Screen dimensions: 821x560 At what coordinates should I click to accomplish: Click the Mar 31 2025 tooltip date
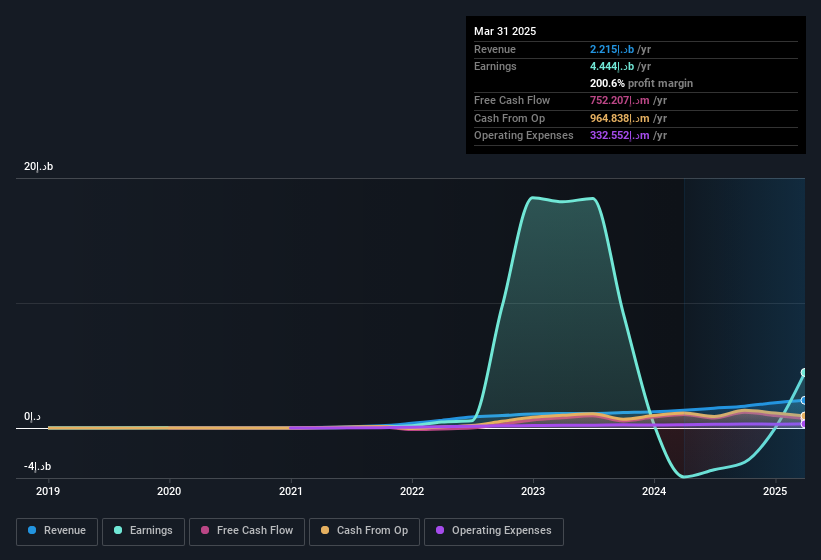505,31
